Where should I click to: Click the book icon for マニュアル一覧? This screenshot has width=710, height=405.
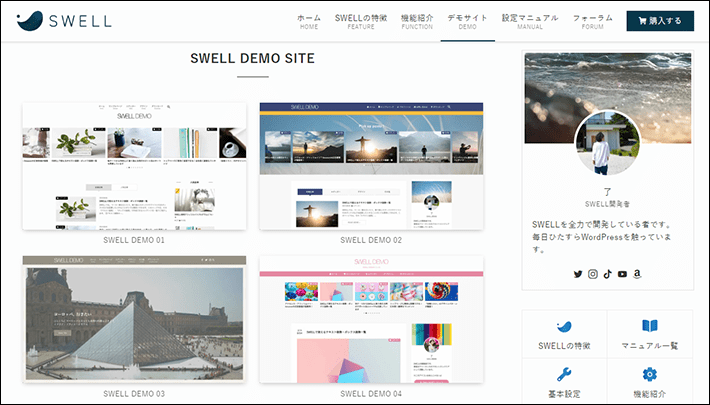point(649,327)
